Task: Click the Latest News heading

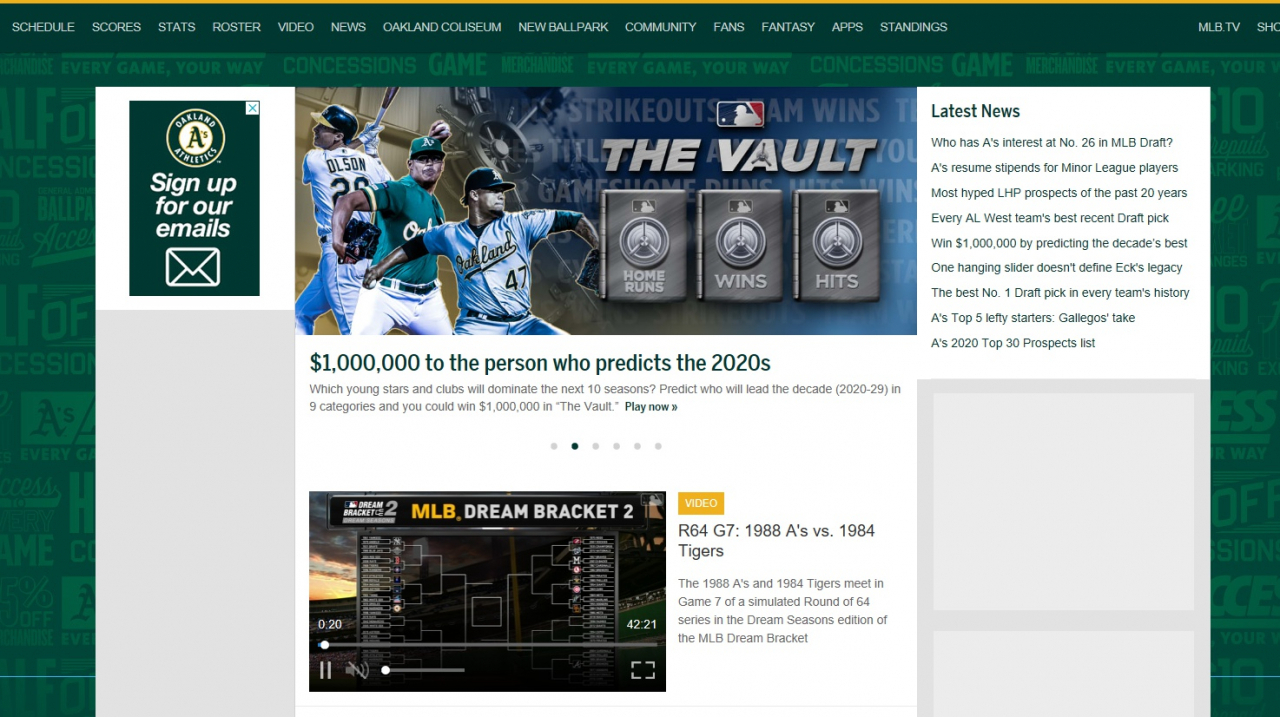Action: click(x=975, y=111)
